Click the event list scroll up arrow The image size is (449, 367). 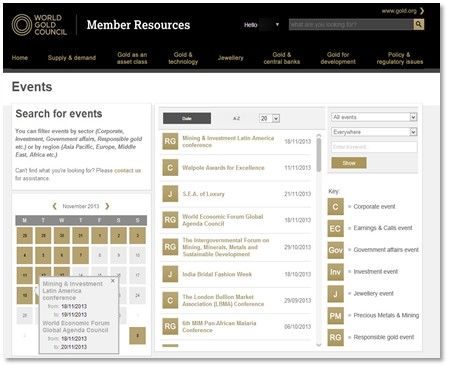click(319, 136)
